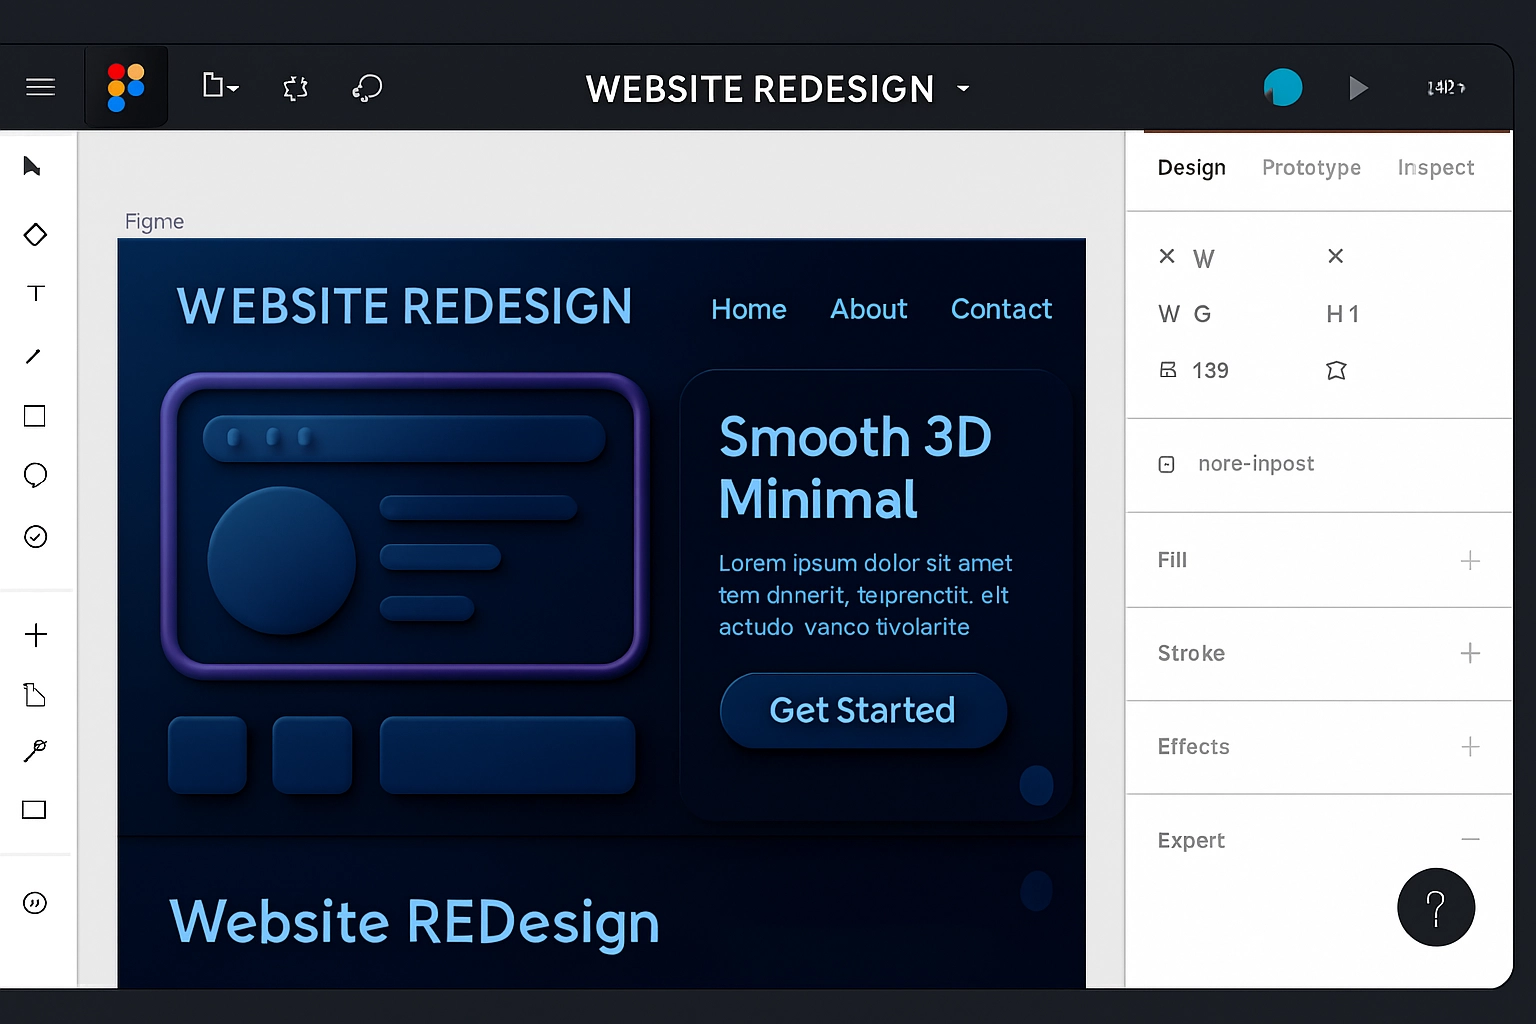
Task: Click the checkmark circle tool
Action: (35, 537)
